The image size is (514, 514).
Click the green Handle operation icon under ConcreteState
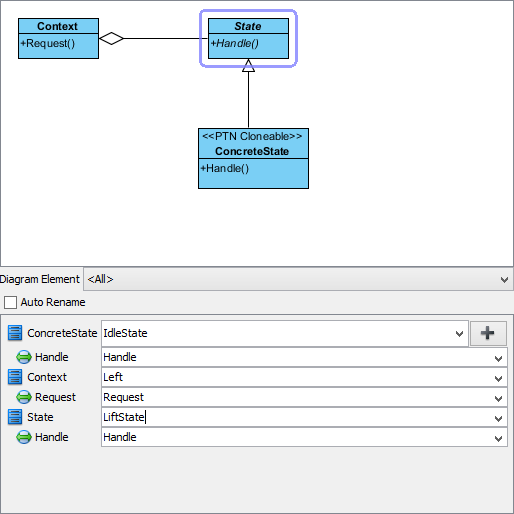point(24,357)
